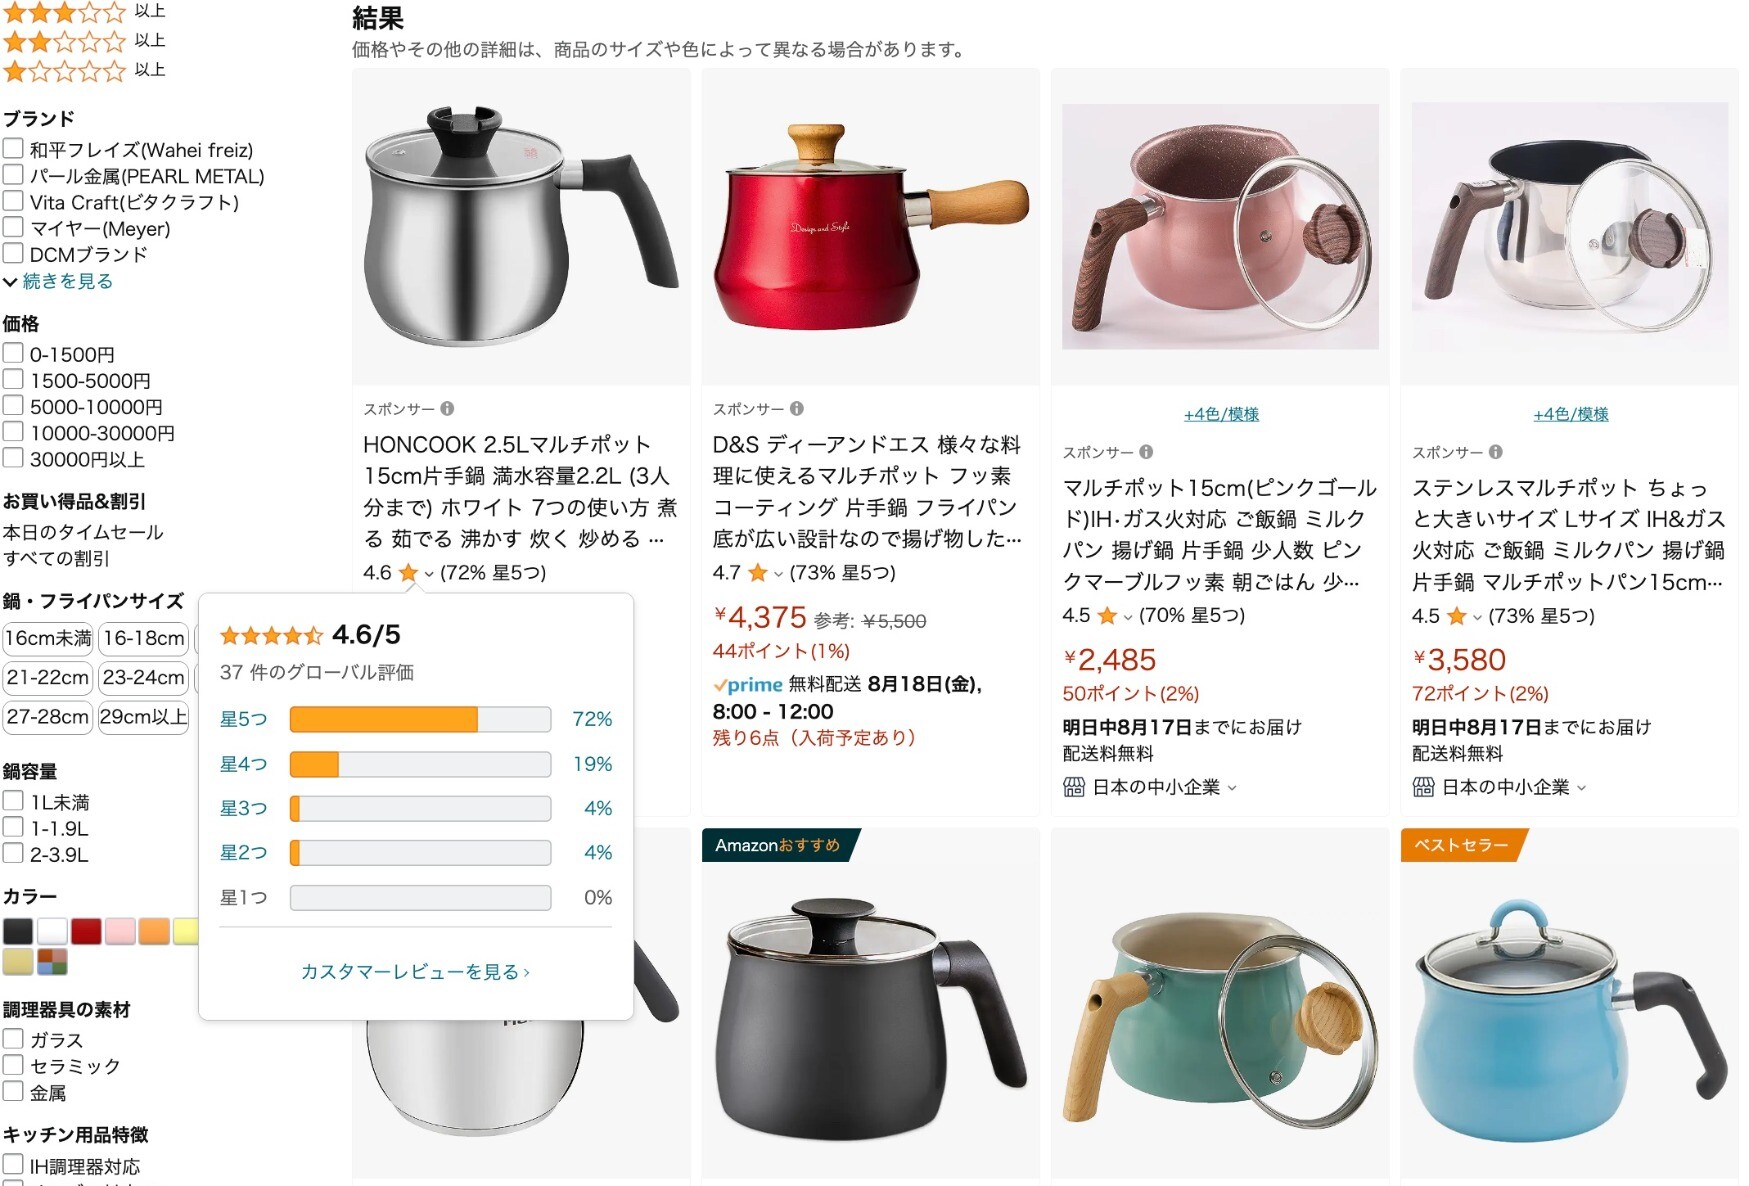Open rating dropdown chevron for stainless multipot
Viewport: 1749px width, 1186px height.
[1478, 617]
